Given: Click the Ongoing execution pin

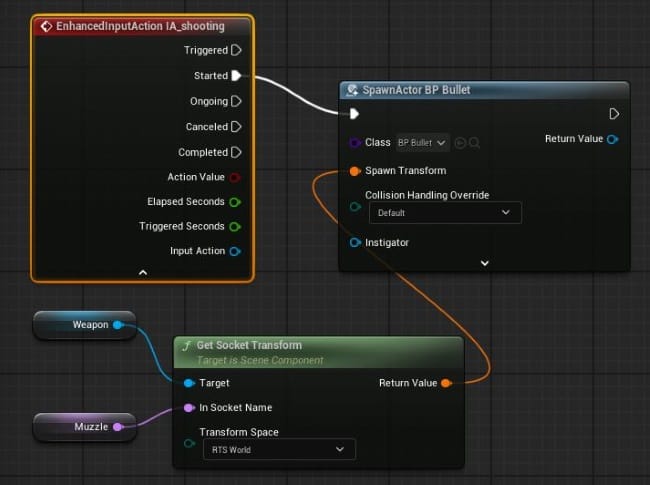Looking at the screenshot, I should pos(236,101).
